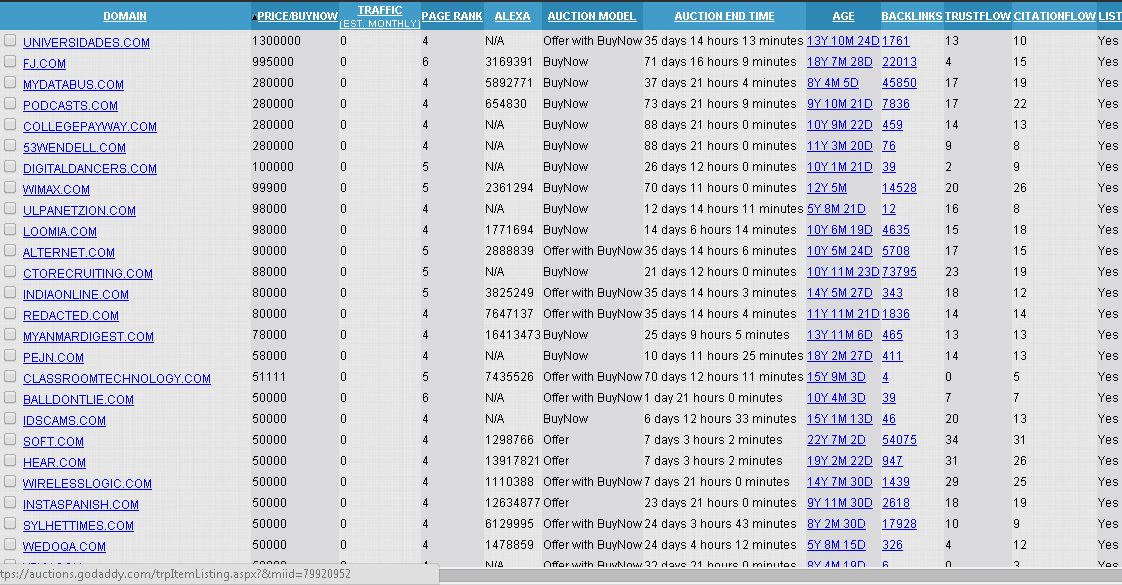
Task: Open age link 22Y 7M 2D for SOFT.COM
Action: point(840,440)
